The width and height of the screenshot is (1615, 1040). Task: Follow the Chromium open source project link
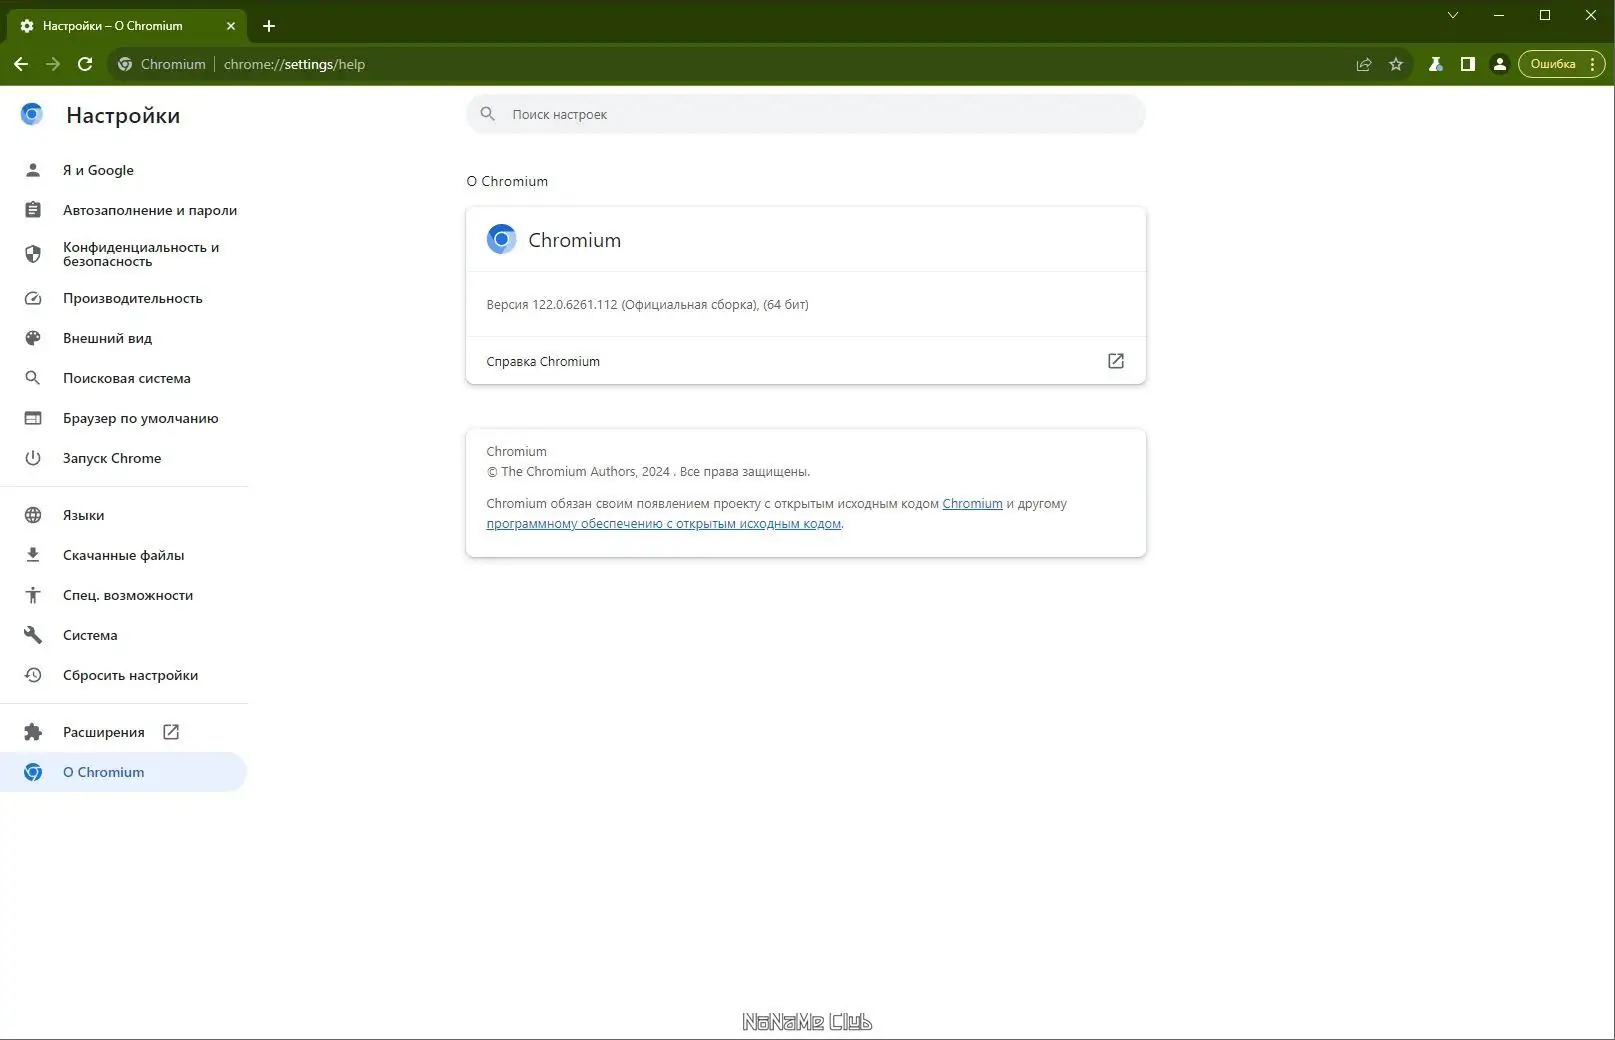click(972, 504)
